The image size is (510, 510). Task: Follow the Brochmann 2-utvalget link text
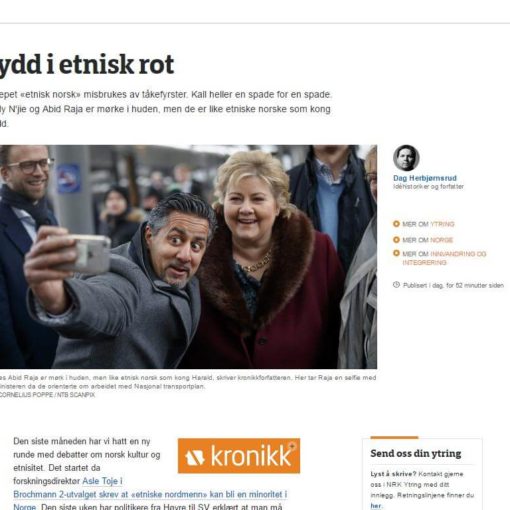pyautogui.click(x=150, y=494)
